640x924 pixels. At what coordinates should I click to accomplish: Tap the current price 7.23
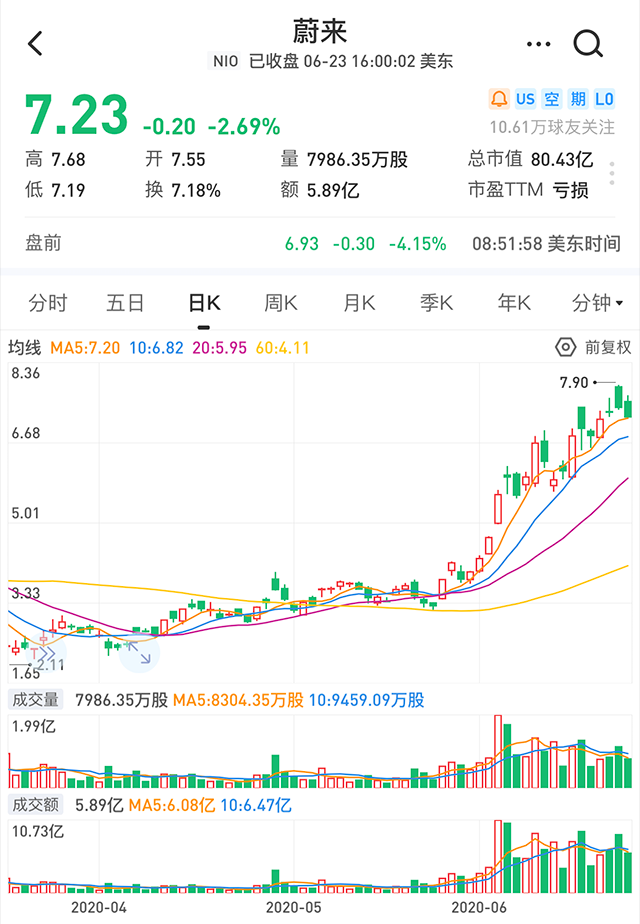77,114
